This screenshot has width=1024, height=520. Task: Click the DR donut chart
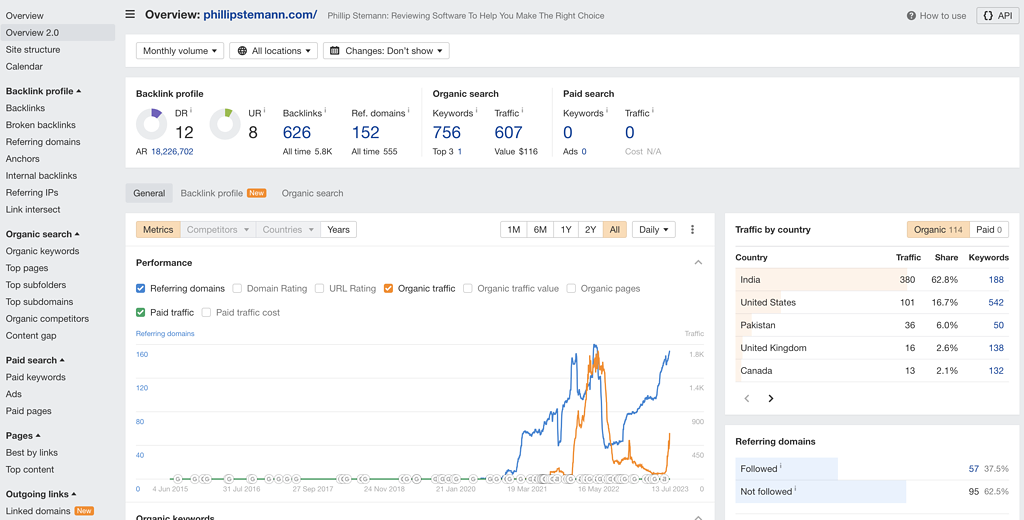pos(152,124)
